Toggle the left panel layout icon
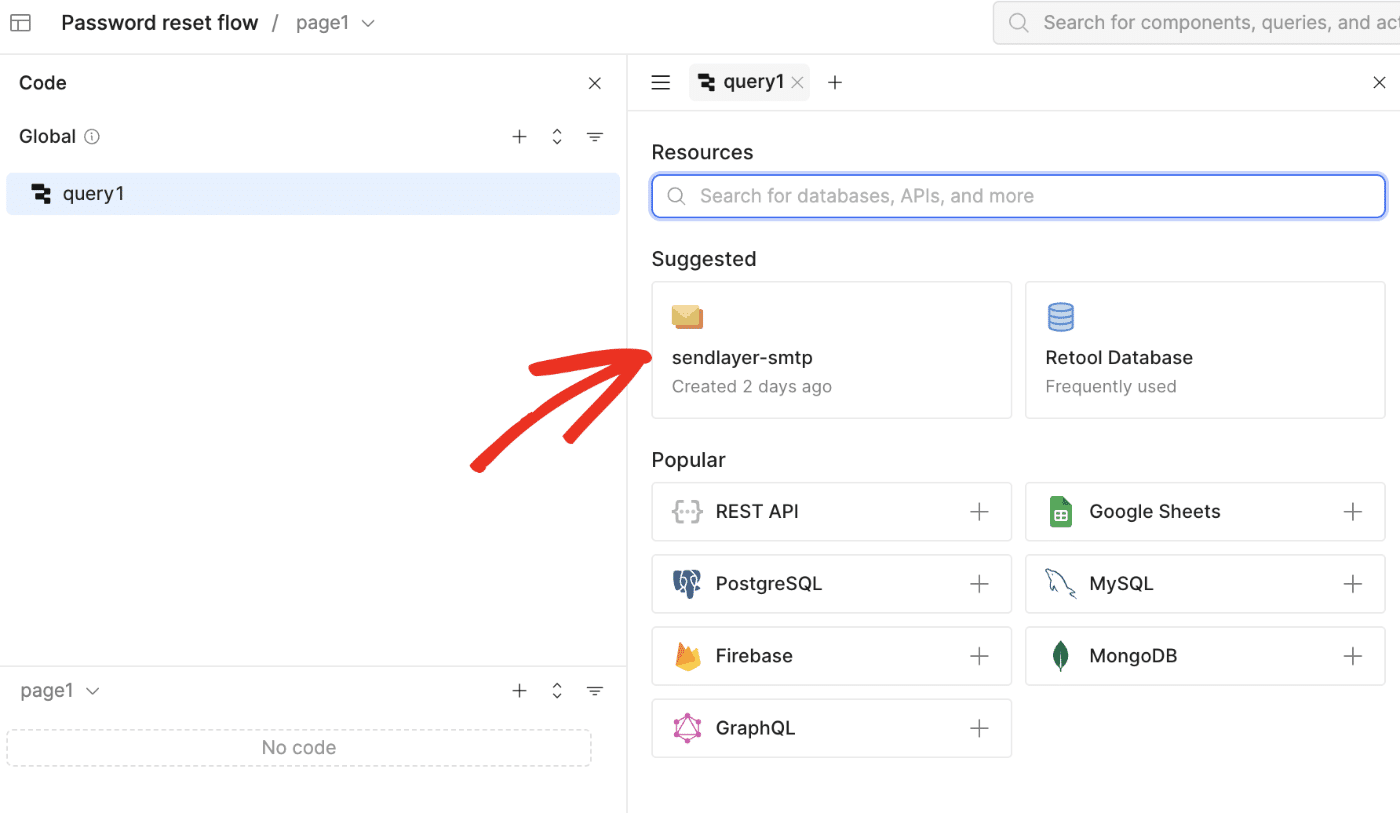The image size is (1400, 813). tap(20, 23)
